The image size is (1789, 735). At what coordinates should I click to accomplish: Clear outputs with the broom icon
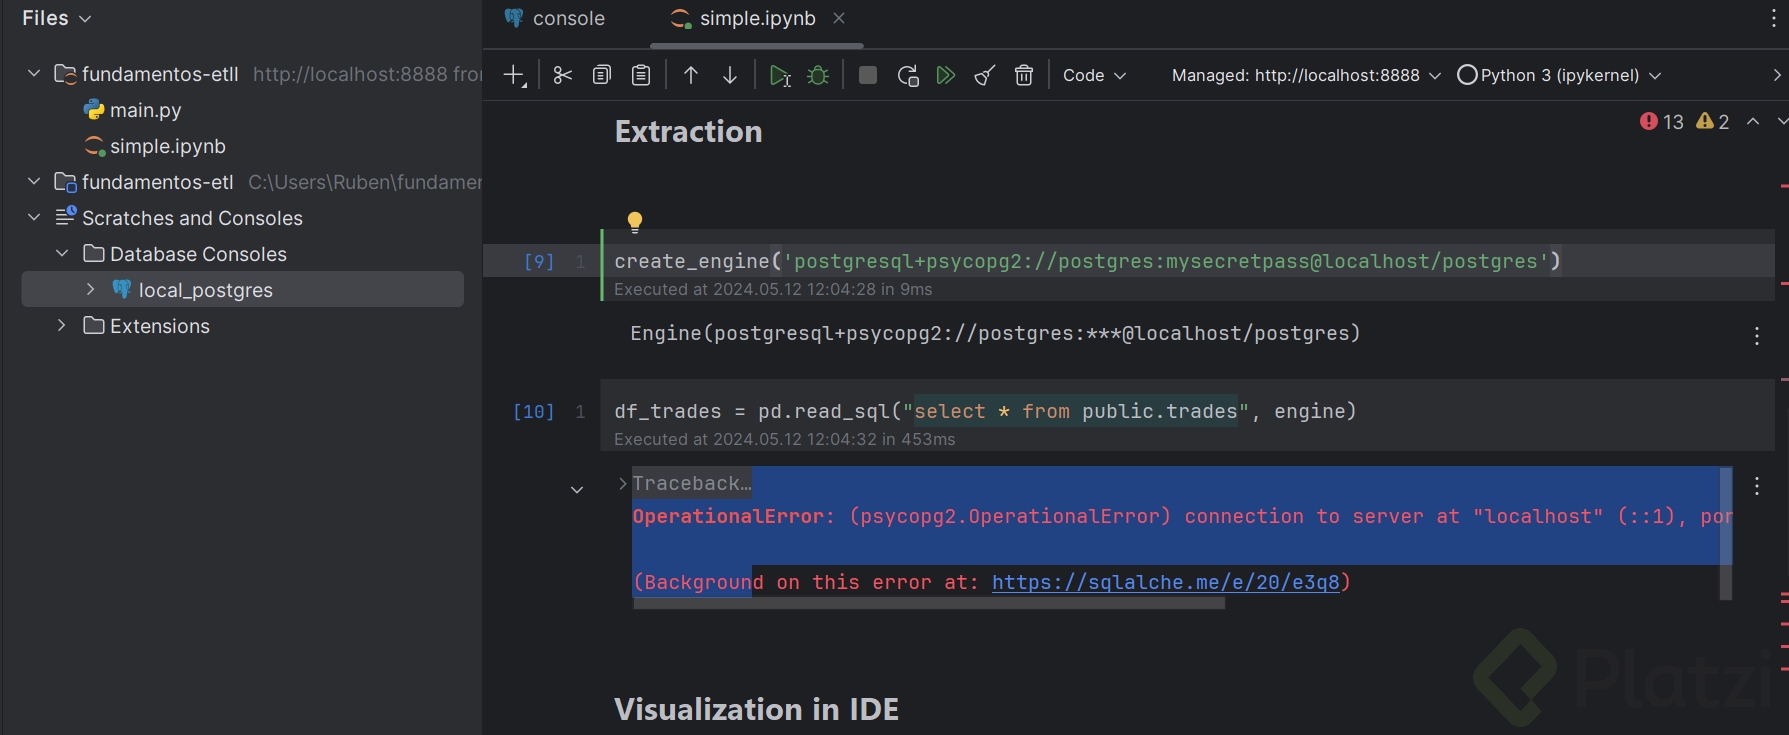pos(985,76)
